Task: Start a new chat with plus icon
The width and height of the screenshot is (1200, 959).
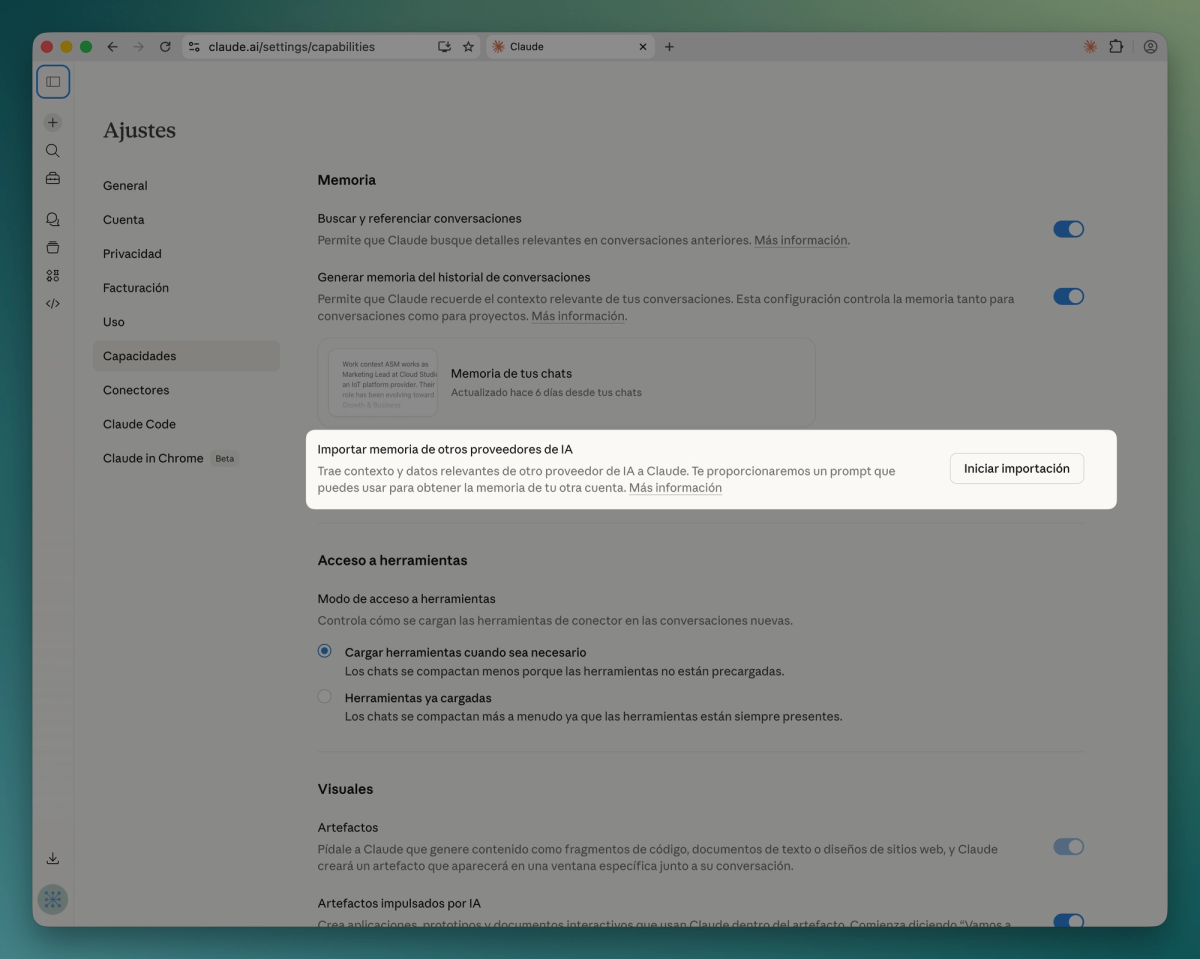Action: coord(53,123)
